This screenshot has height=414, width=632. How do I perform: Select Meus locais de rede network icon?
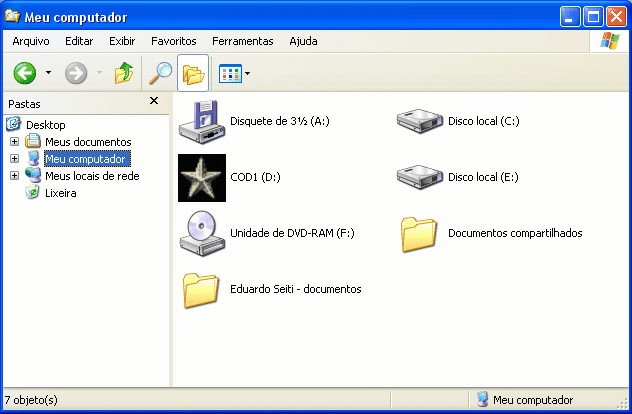click(33, 175)
